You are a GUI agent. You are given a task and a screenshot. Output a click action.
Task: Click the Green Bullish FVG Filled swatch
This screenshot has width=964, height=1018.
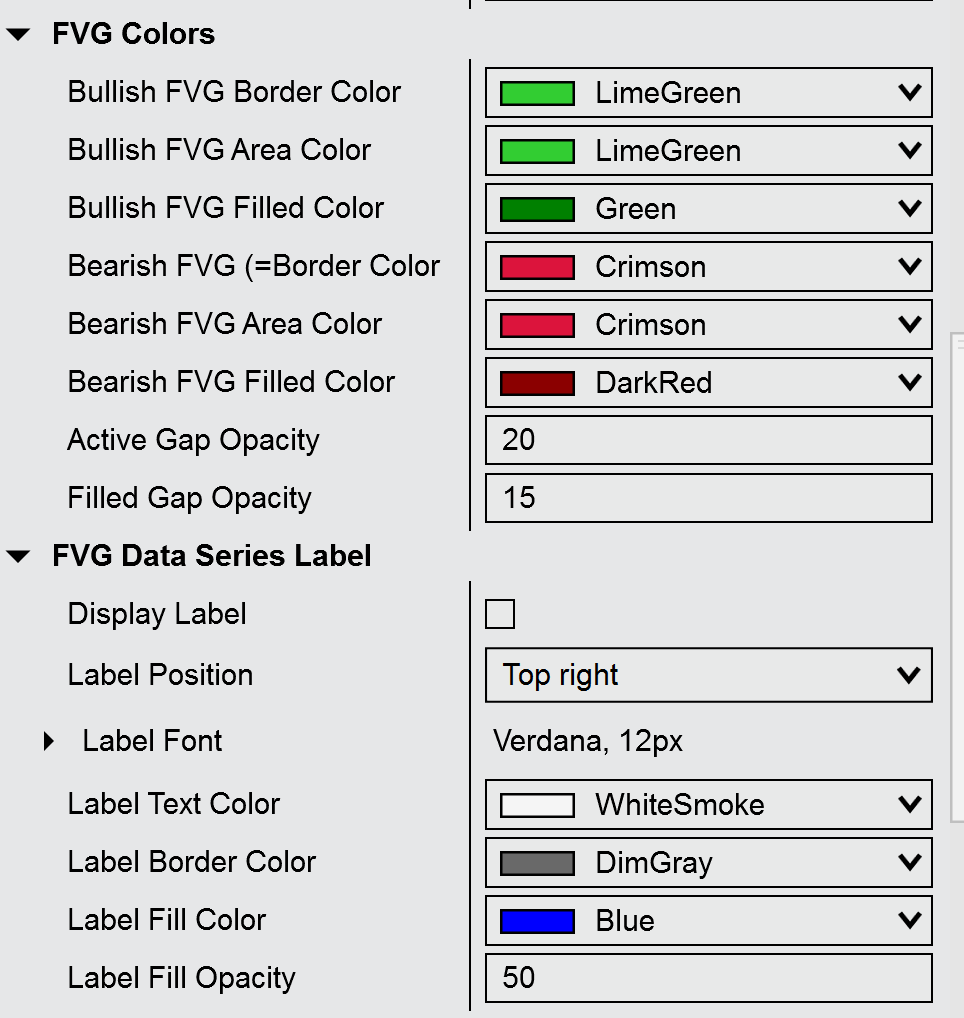tap(537, 209)
